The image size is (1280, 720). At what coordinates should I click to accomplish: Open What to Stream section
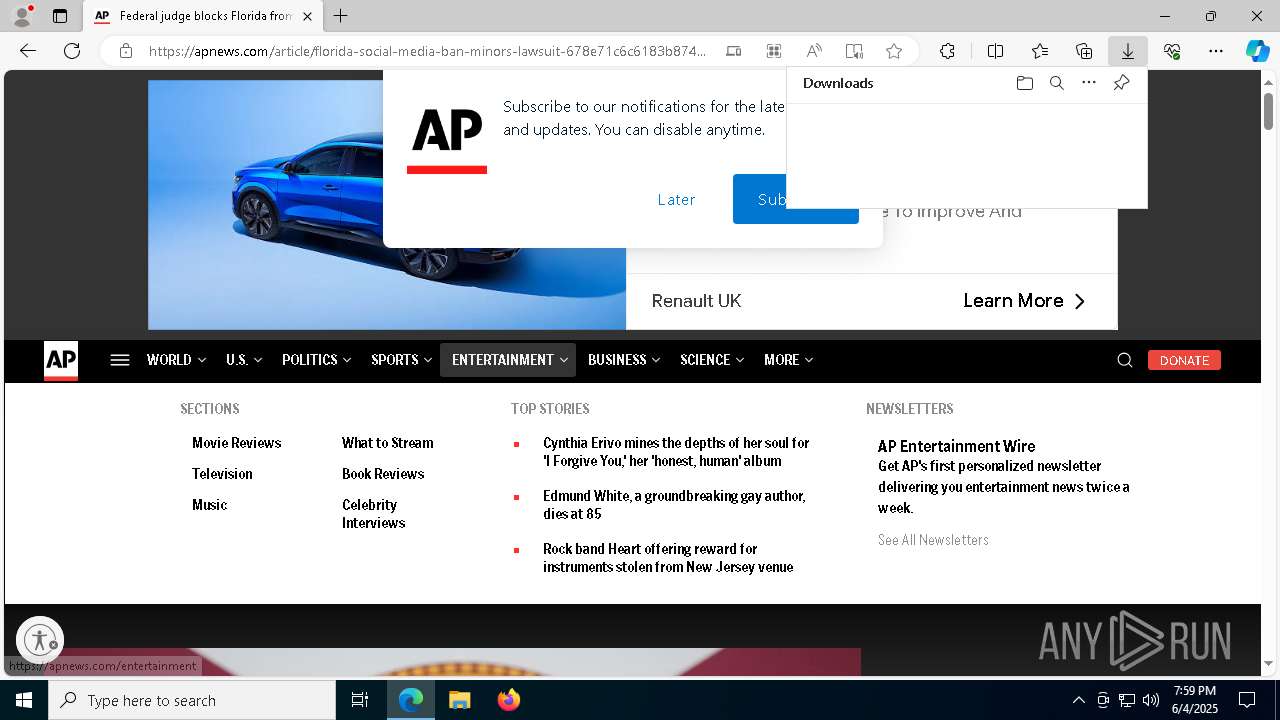[x=387, y=443]
